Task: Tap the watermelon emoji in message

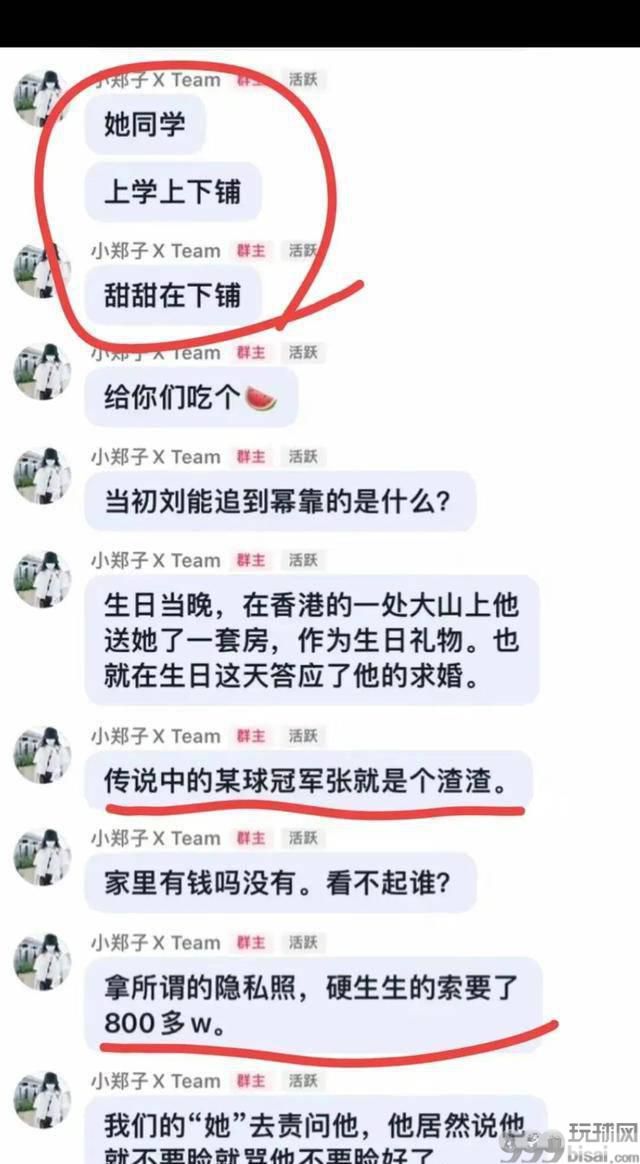Action: point(261,399)
